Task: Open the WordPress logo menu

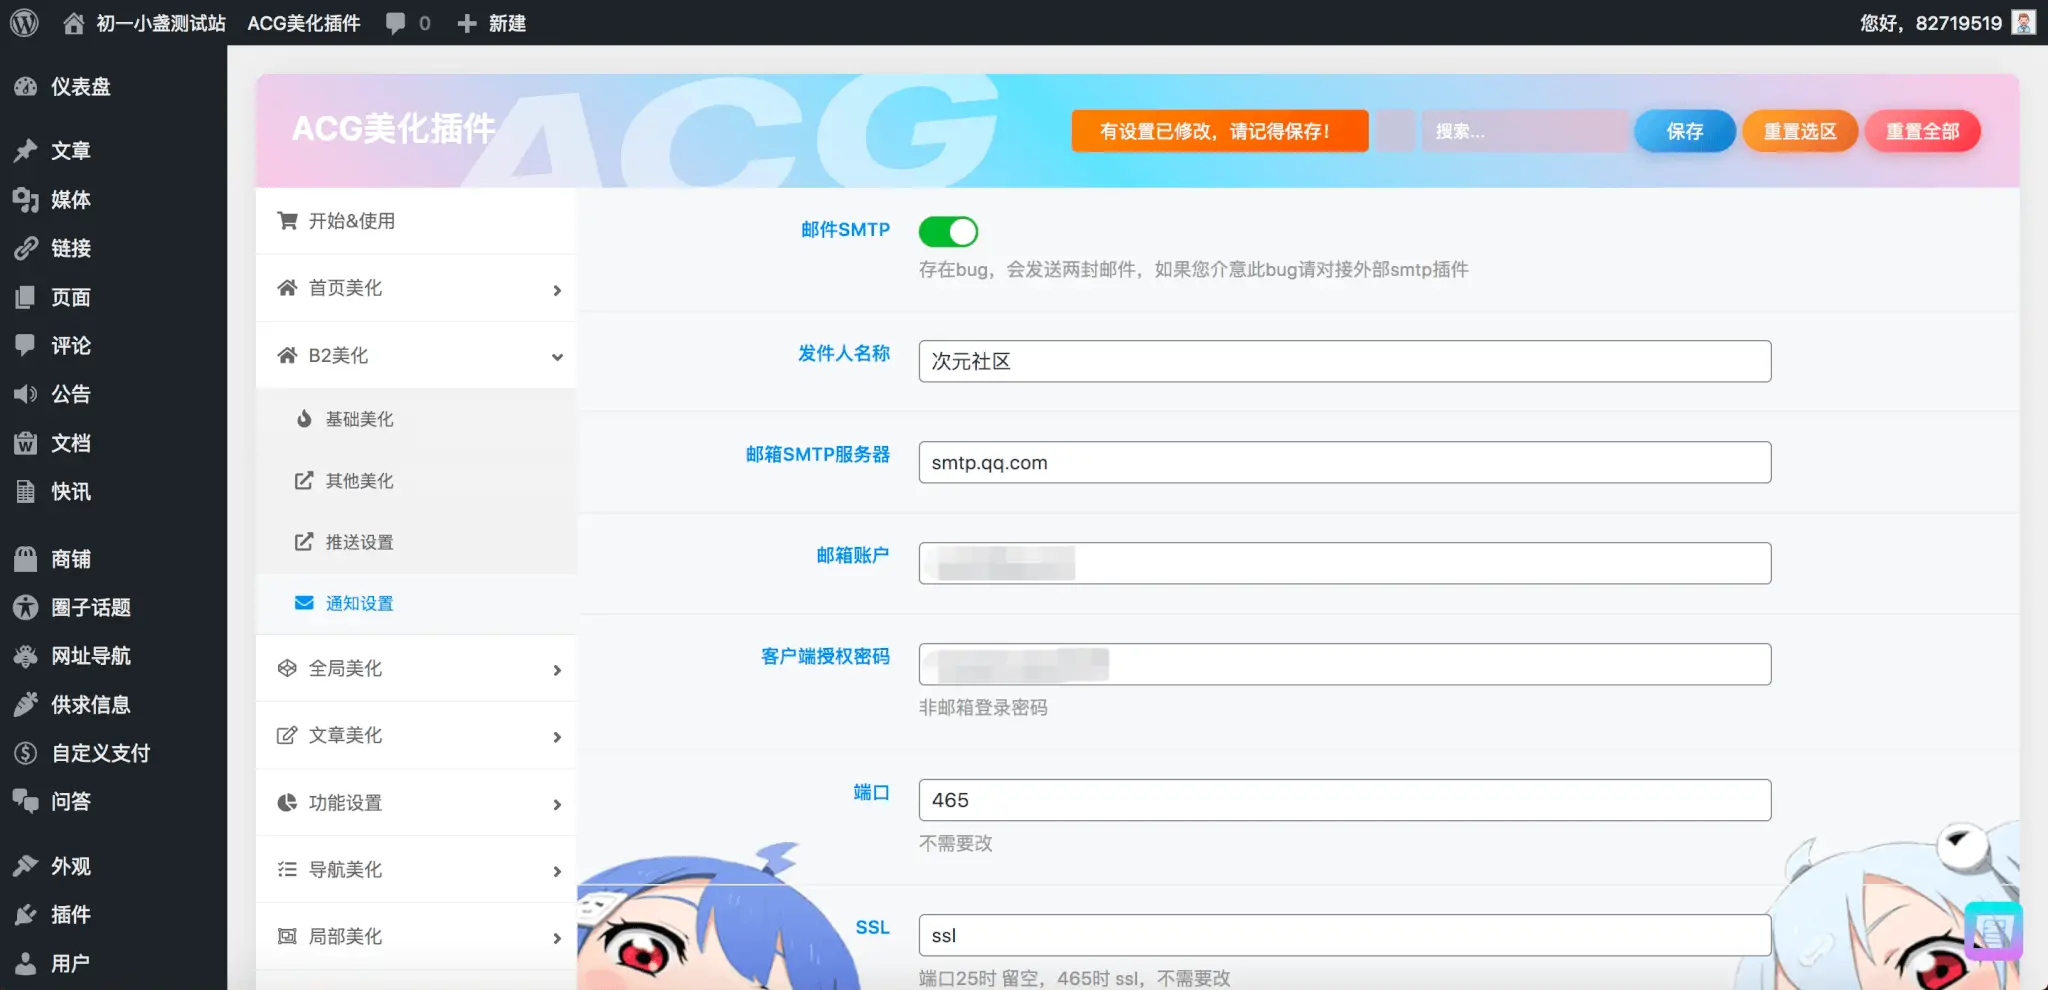Action: pyautogui.click(x=23, y=22)
